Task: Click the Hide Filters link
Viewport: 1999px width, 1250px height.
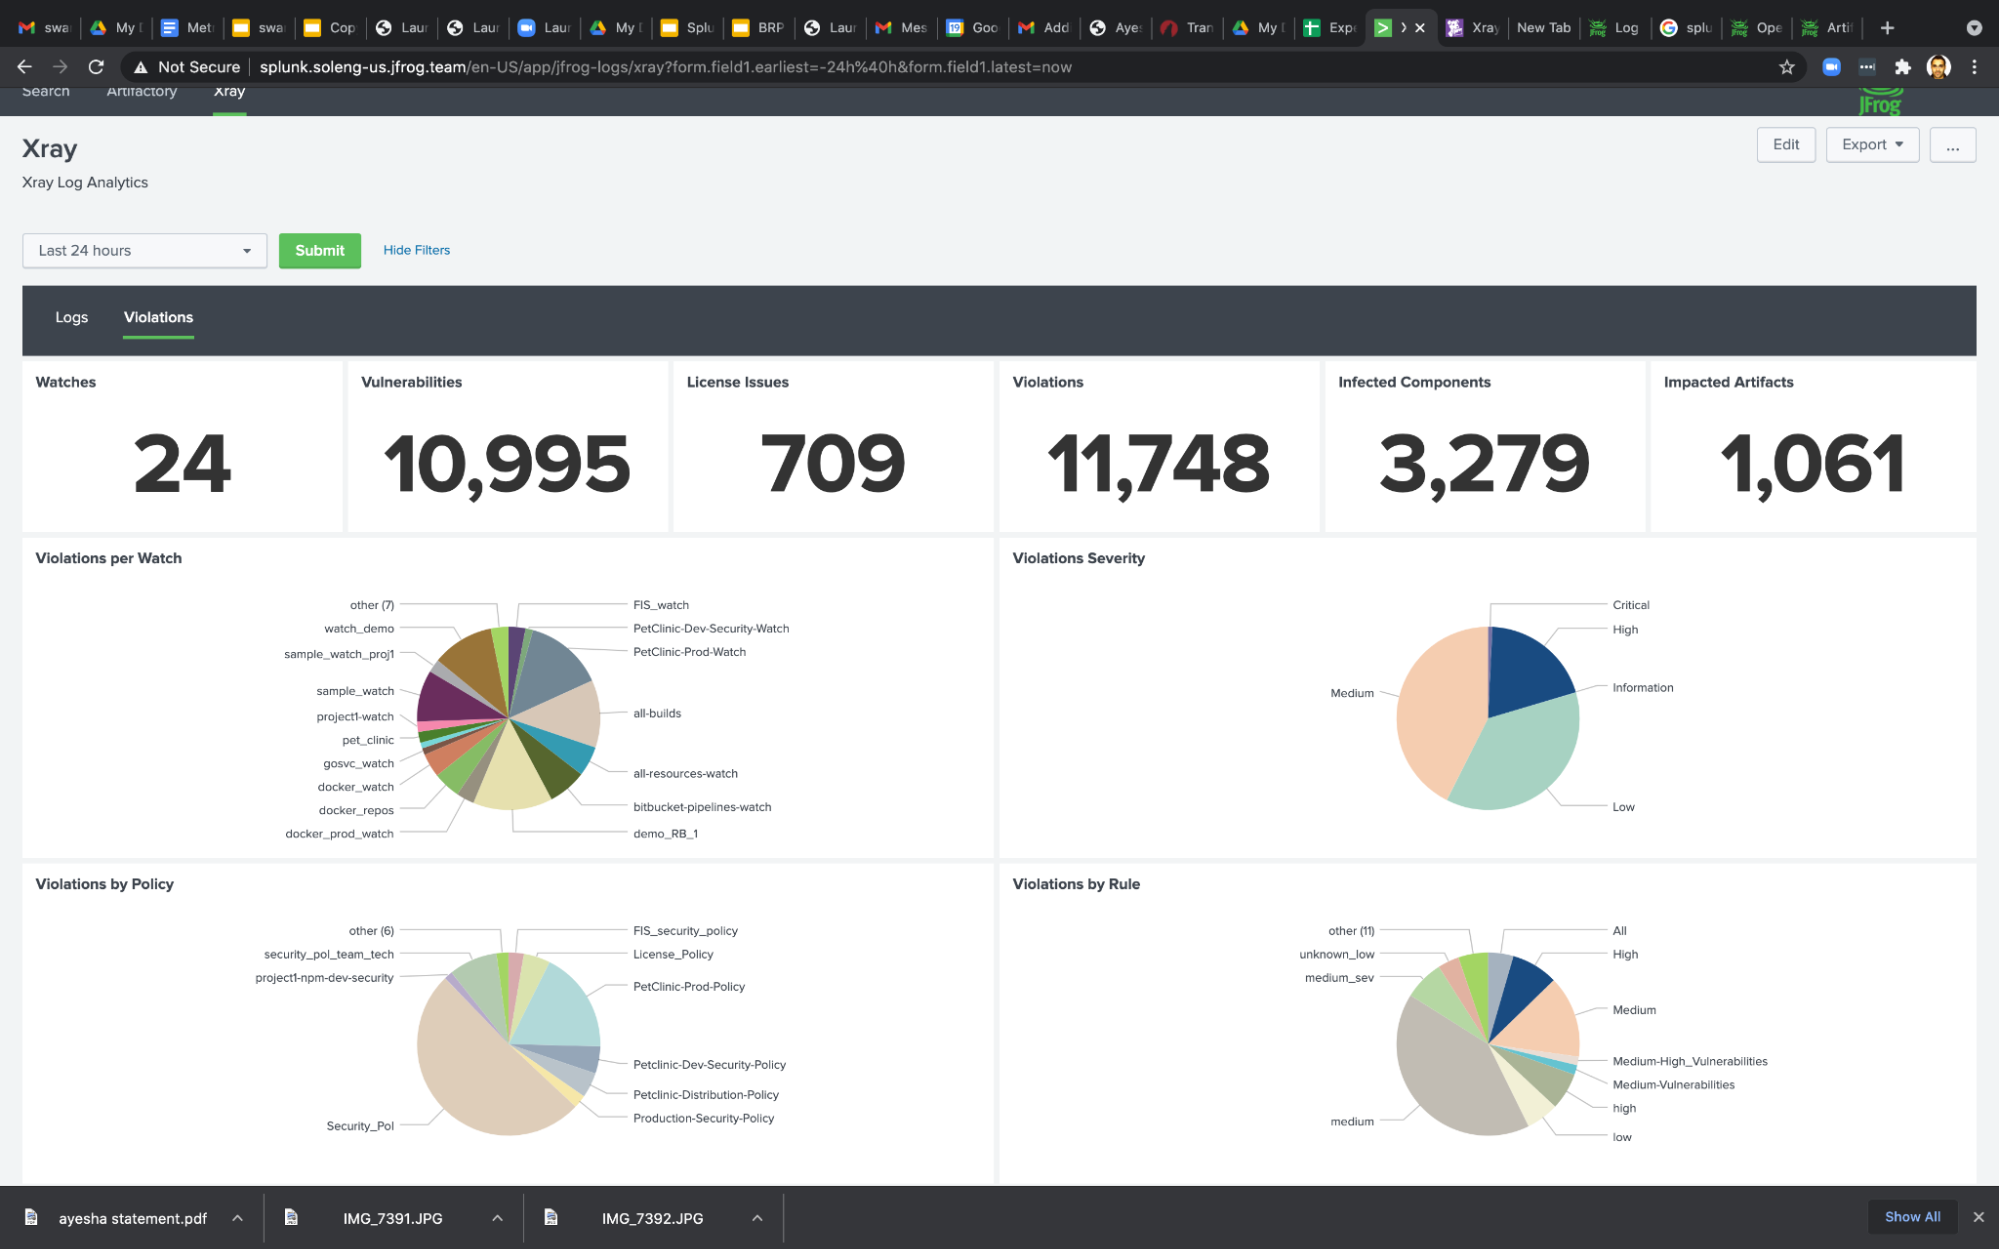Action: coord(416,250)
